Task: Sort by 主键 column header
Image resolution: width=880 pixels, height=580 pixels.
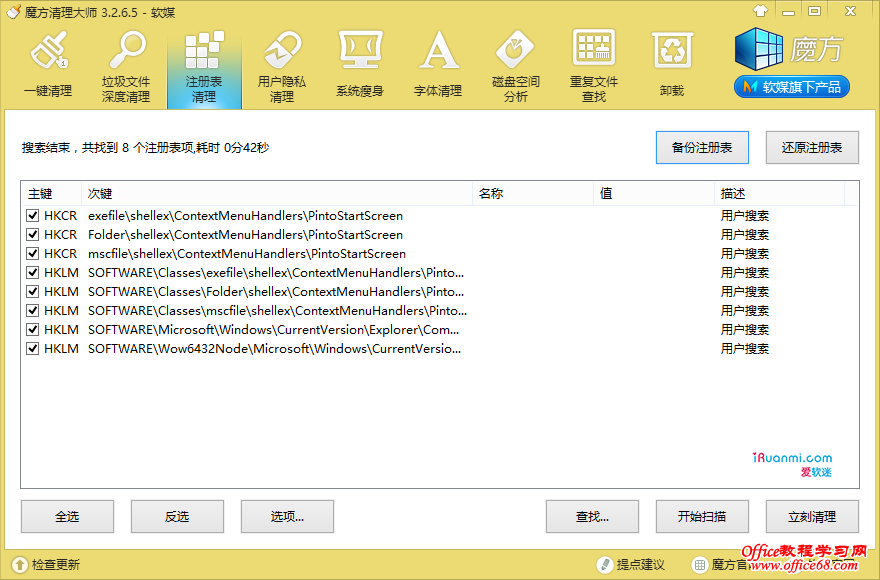Action: tap(52, 194)
